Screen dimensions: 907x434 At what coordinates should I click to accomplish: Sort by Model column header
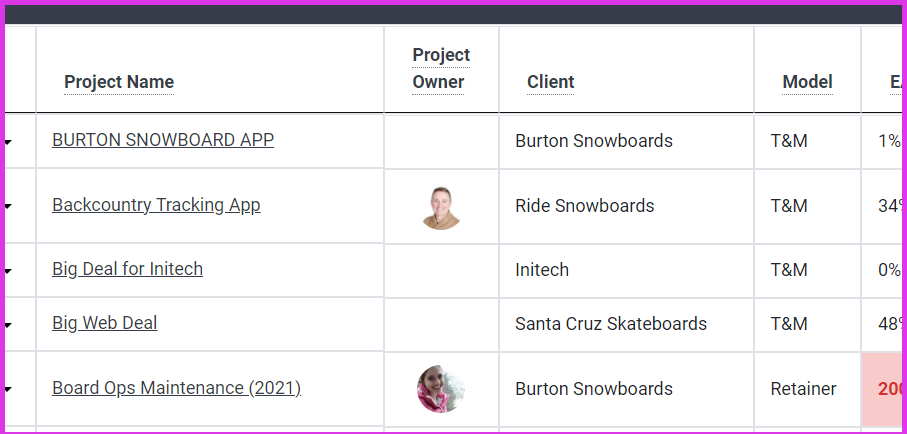coord(808,82)
